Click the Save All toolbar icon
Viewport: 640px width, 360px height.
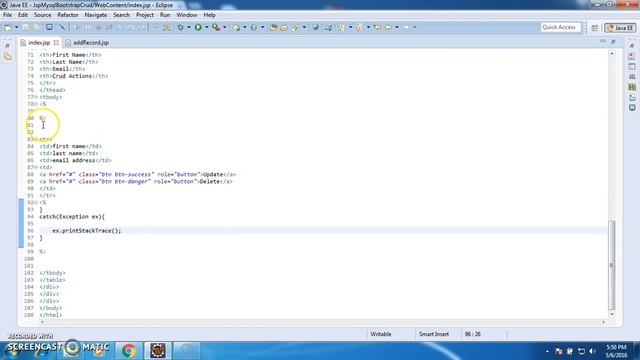[37, 27]
